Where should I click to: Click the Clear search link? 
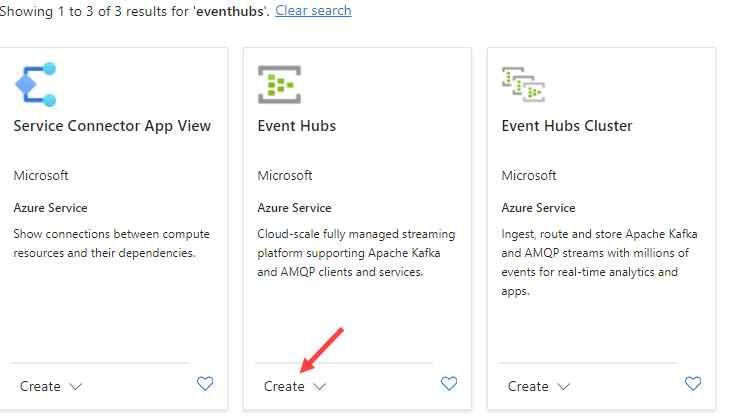point(313,10)
